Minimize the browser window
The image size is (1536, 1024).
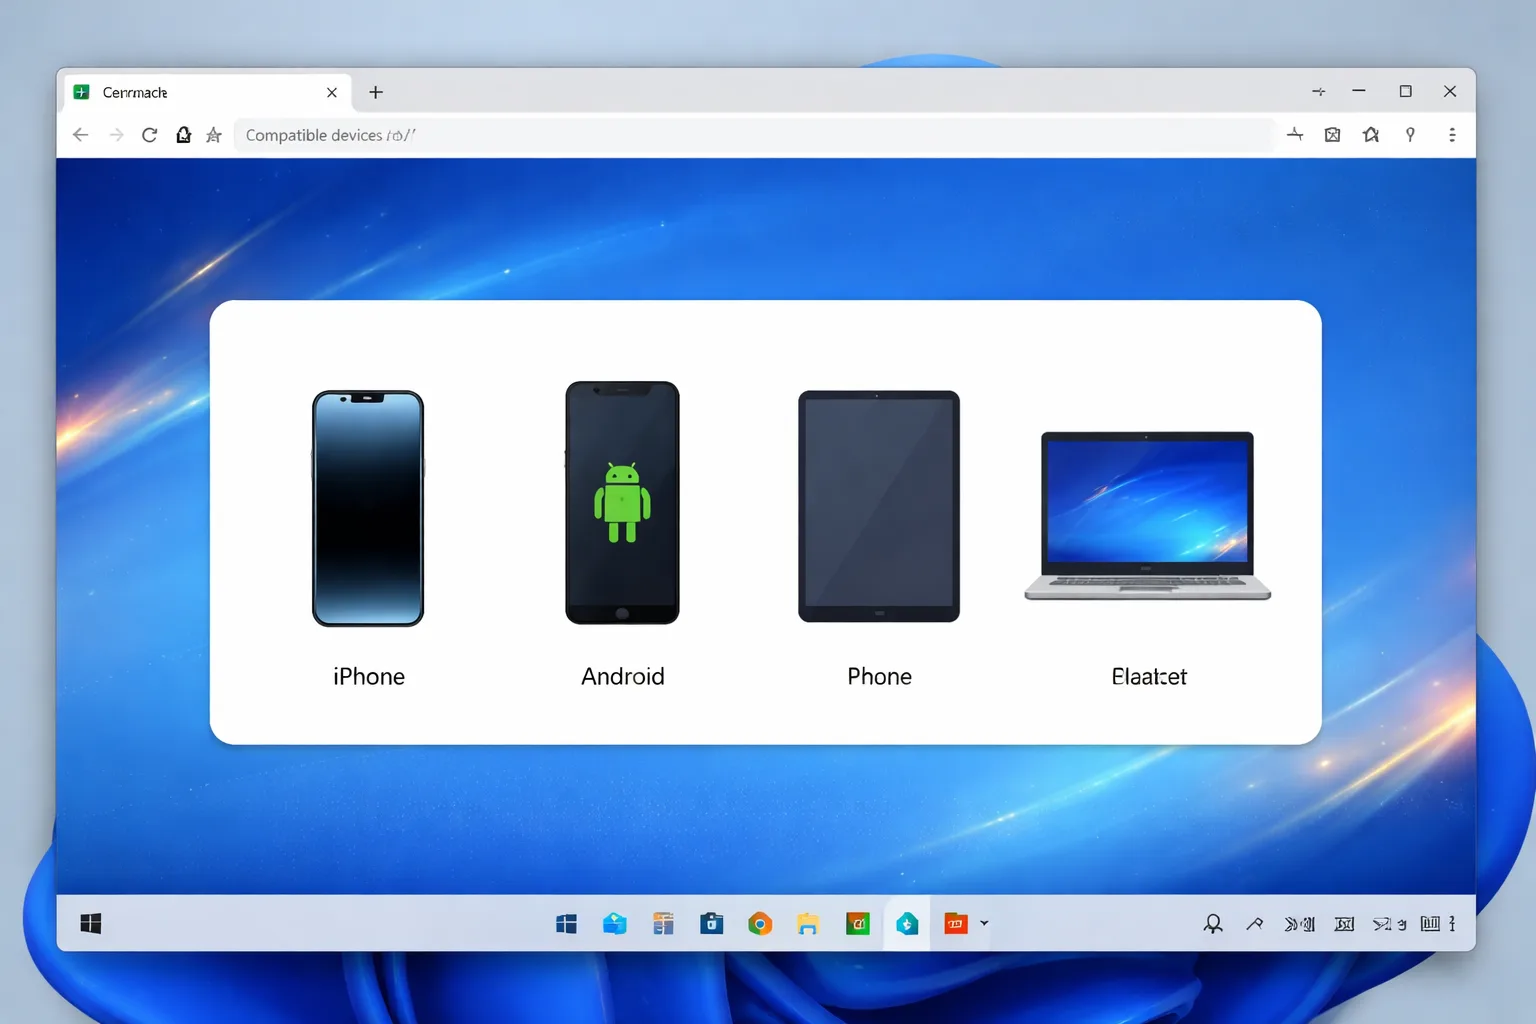[1359, 91]
